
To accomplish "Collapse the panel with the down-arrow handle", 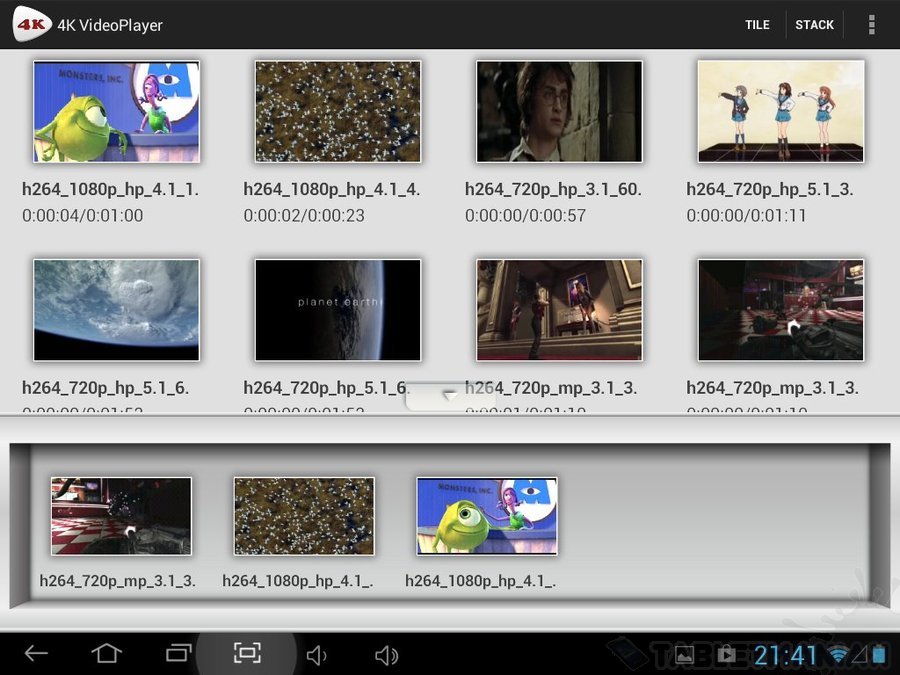I will coord(449,397).
